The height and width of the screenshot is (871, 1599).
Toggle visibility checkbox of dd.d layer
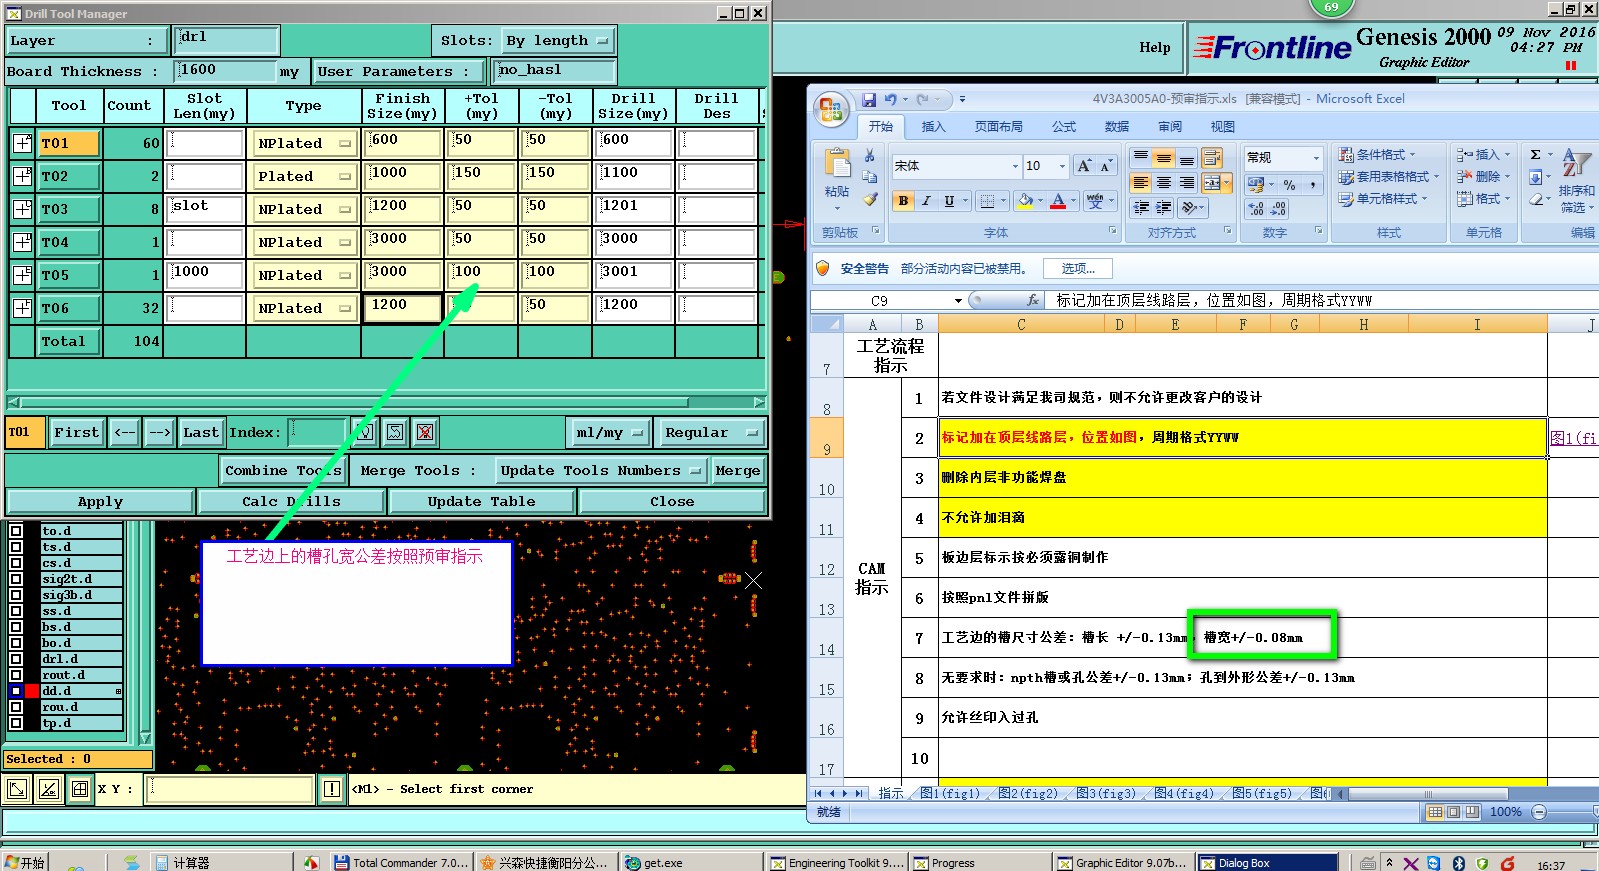(16, 691)
